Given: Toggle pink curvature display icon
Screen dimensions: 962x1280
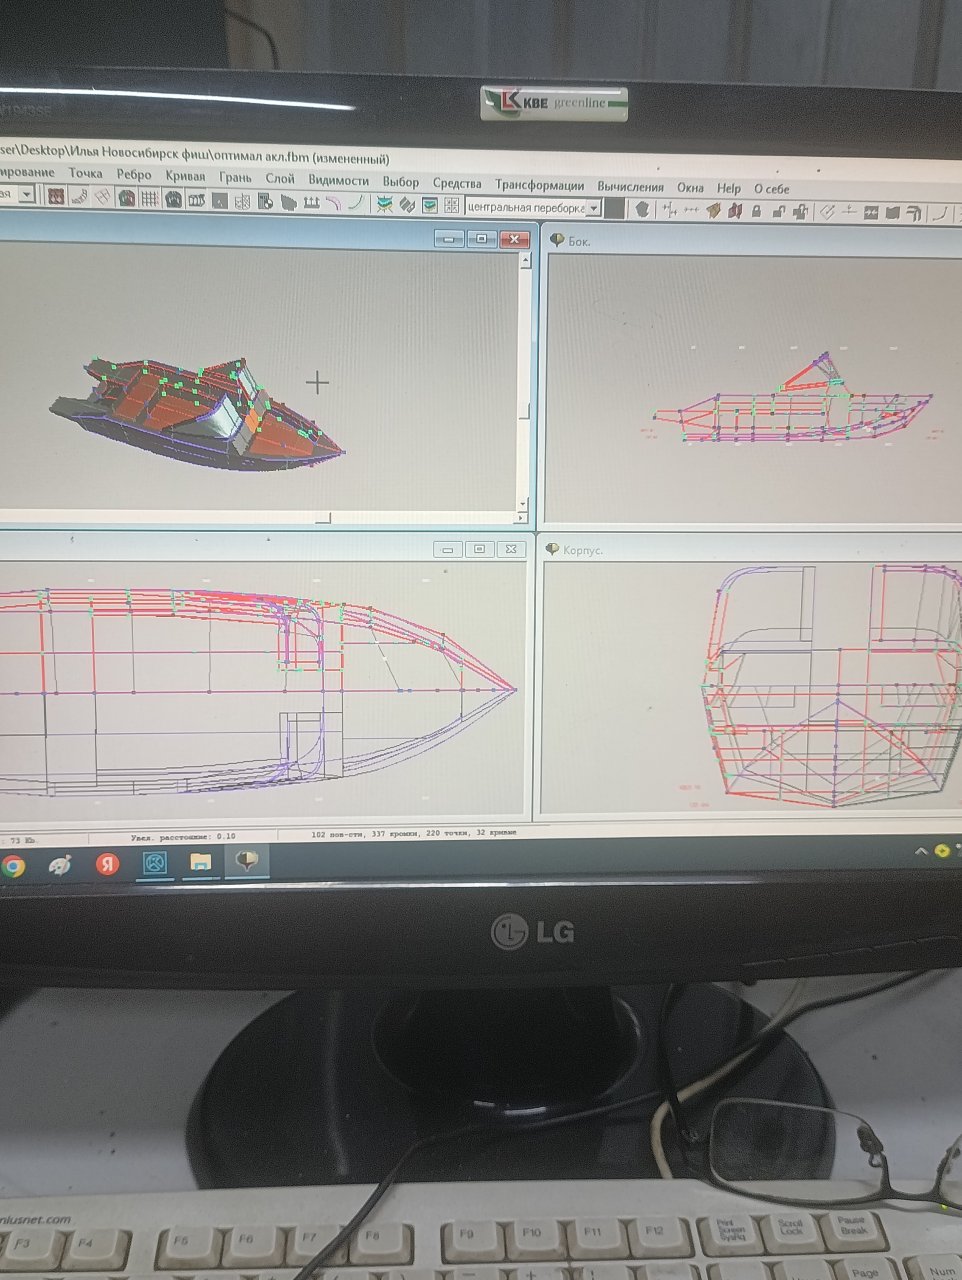Looking at the screenshot, I should click(x=333, y=203).
